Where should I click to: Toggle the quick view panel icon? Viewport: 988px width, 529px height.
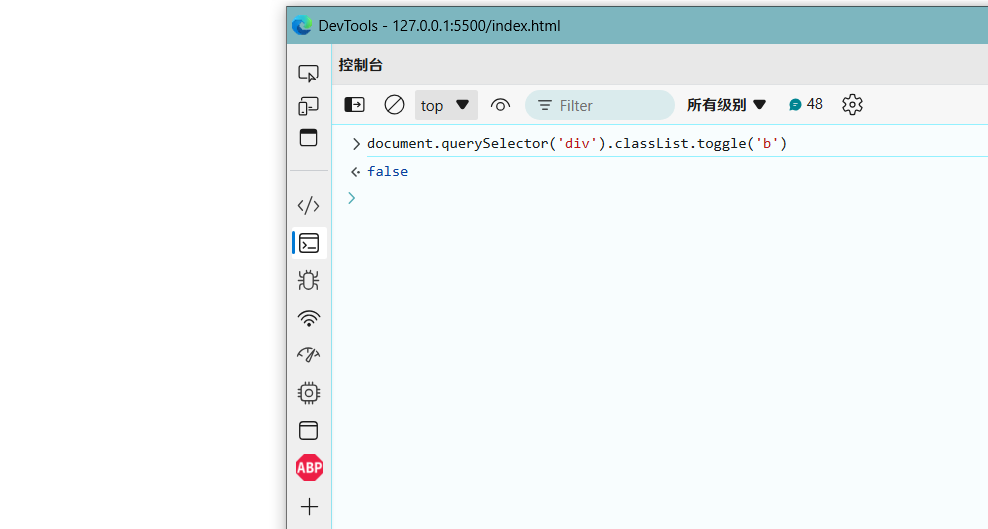[309, 138]
